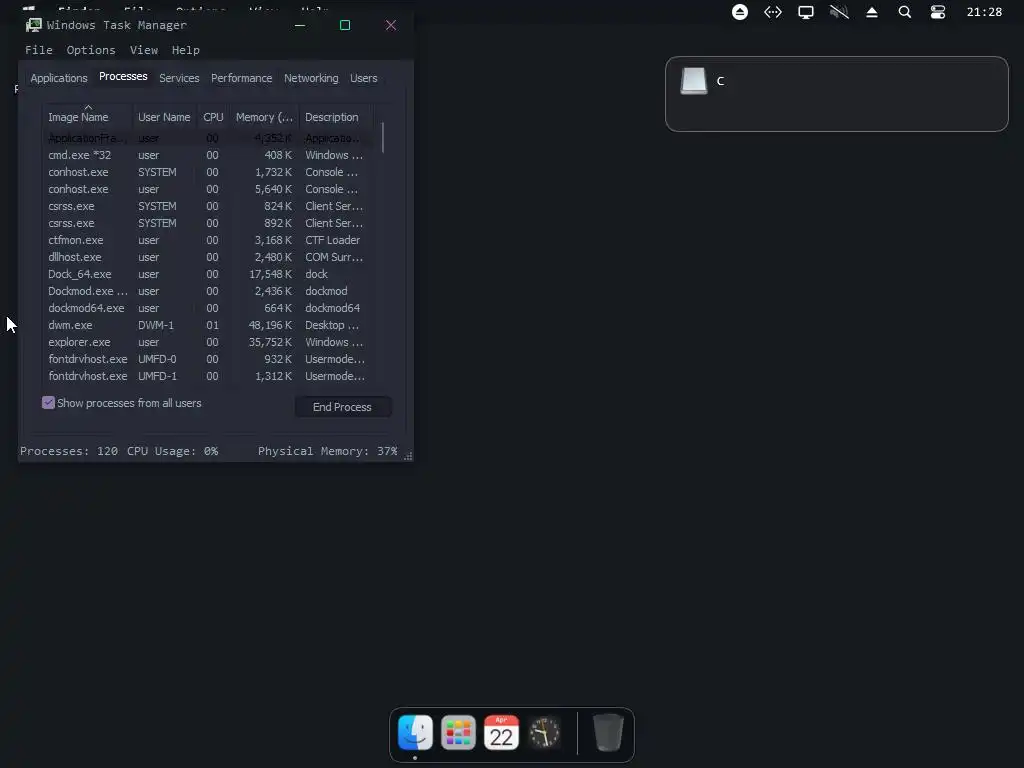This screenshot has width=1024, height=768.
Task: Select the fontdrvhost.exe UMFD-0 row
Action: [x=208, y=359]
